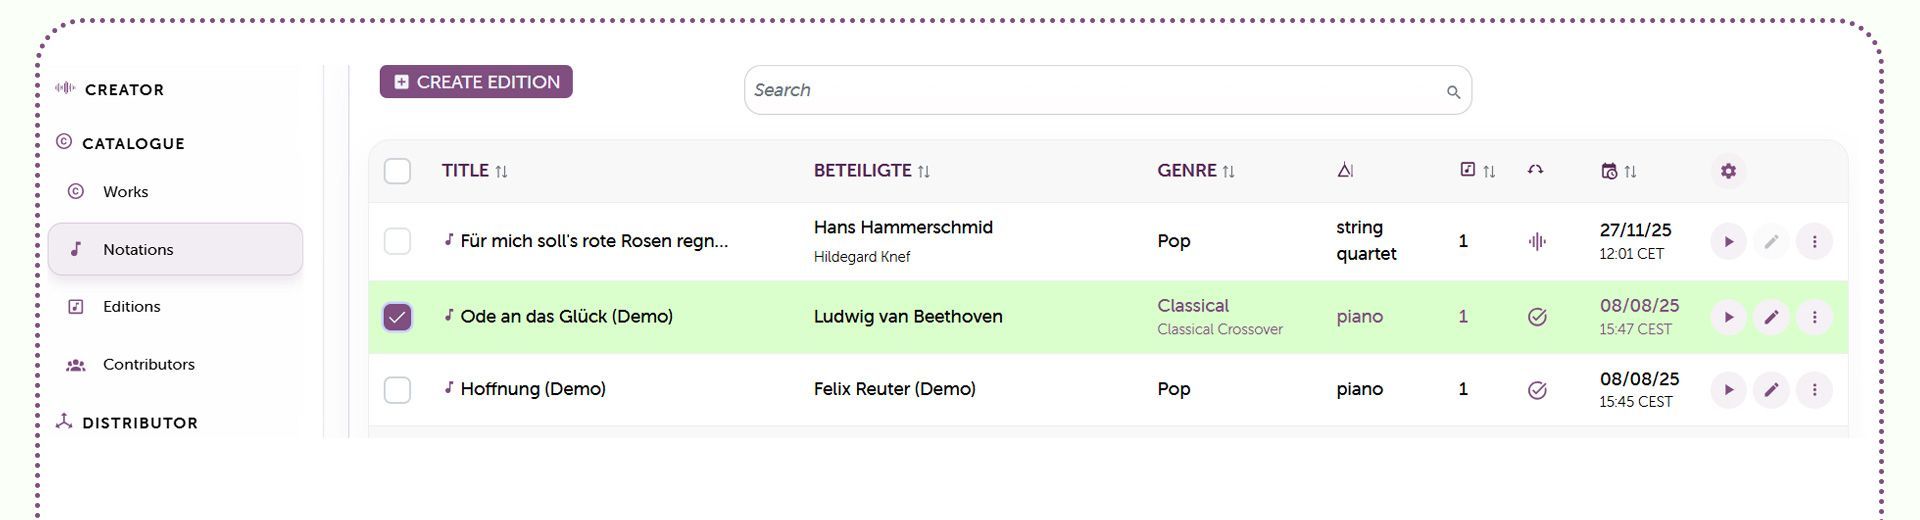1920x520 pixels.
Task: Play the Ode an das Glück notation
Action: point(1728,317)
